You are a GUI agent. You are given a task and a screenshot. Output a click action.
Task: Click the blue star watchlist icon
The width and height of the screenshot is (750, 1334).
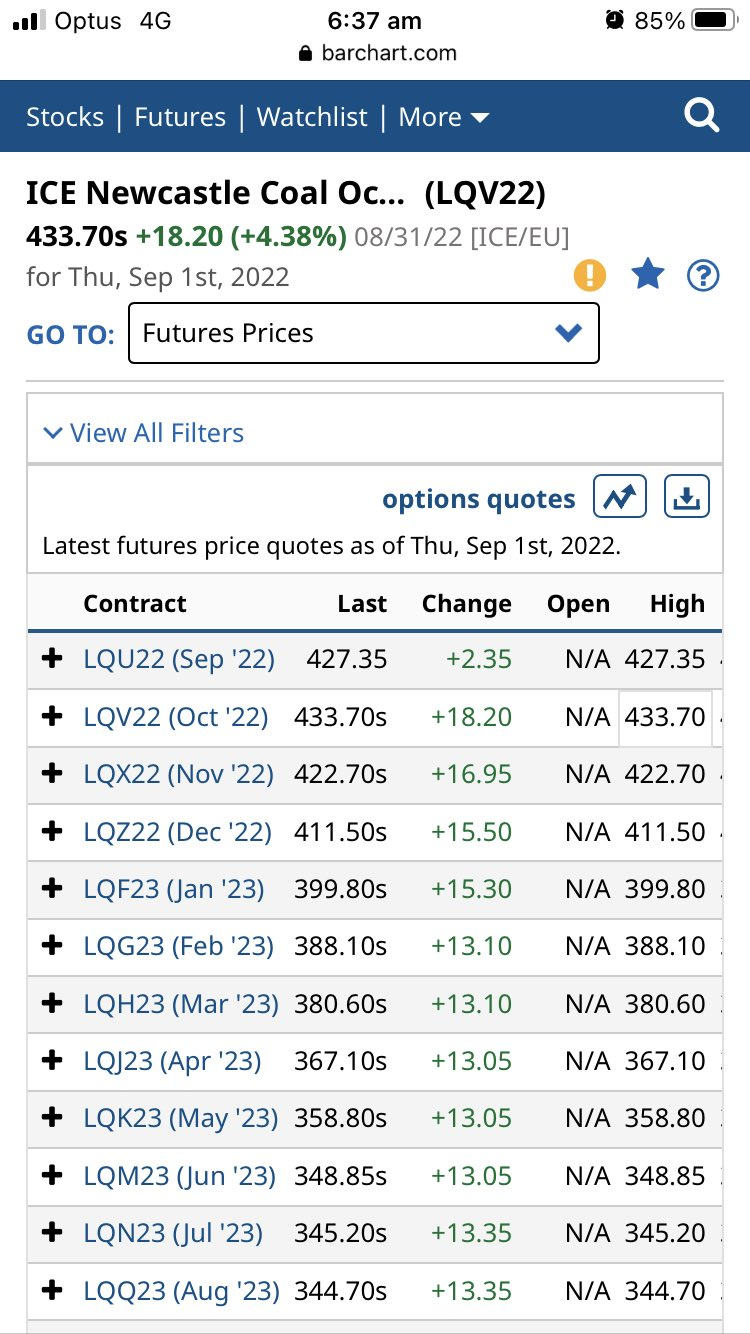pos(648,275)
